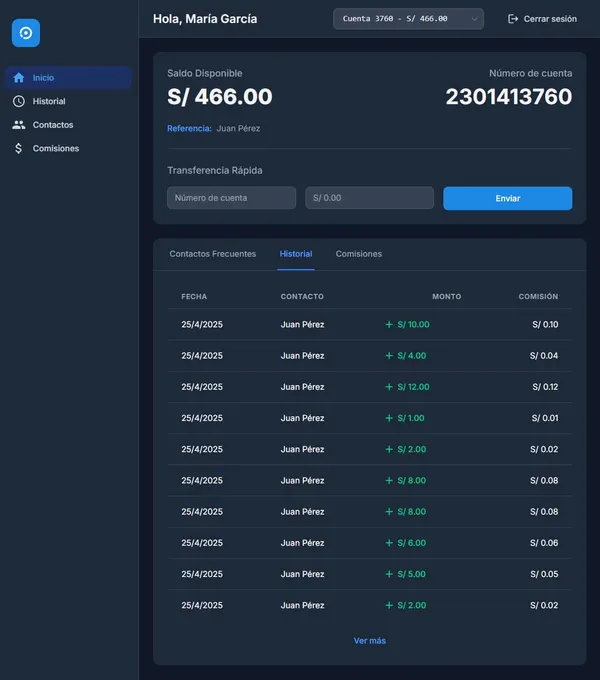
Task: Click the Cerrar sesión link
Action: [542, 19]
